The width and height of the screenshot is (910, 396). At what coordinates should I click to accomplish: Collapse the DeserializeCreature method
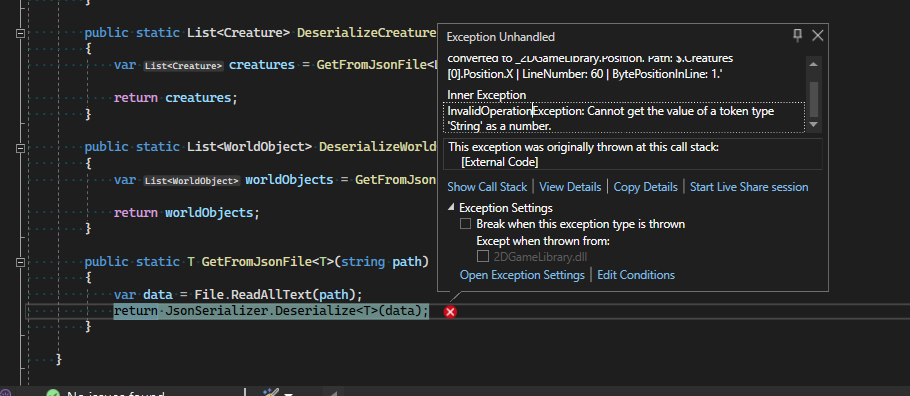20,33
